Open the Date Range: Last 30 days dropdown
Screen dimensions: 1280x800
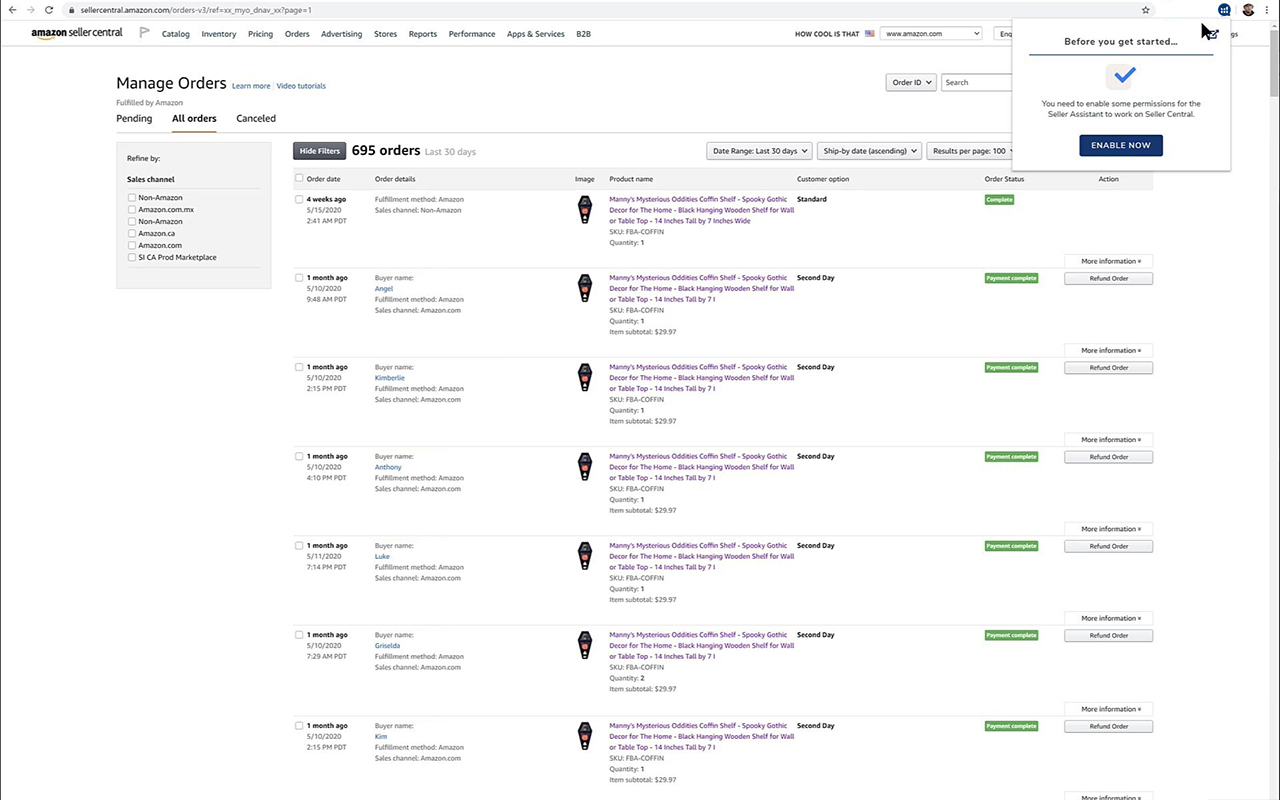point(758,150)
